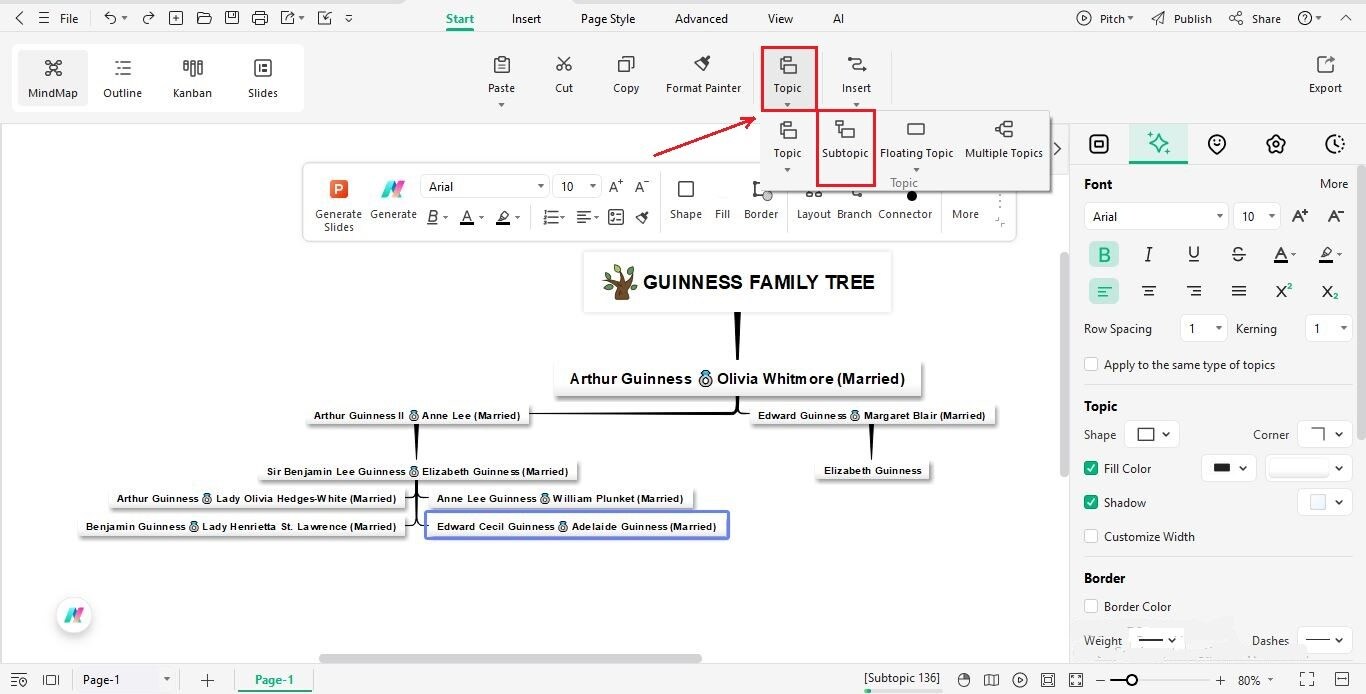Open the 80% zoom level dropdown
This screenshot has width=1366, height=694.
(1256, 680)
